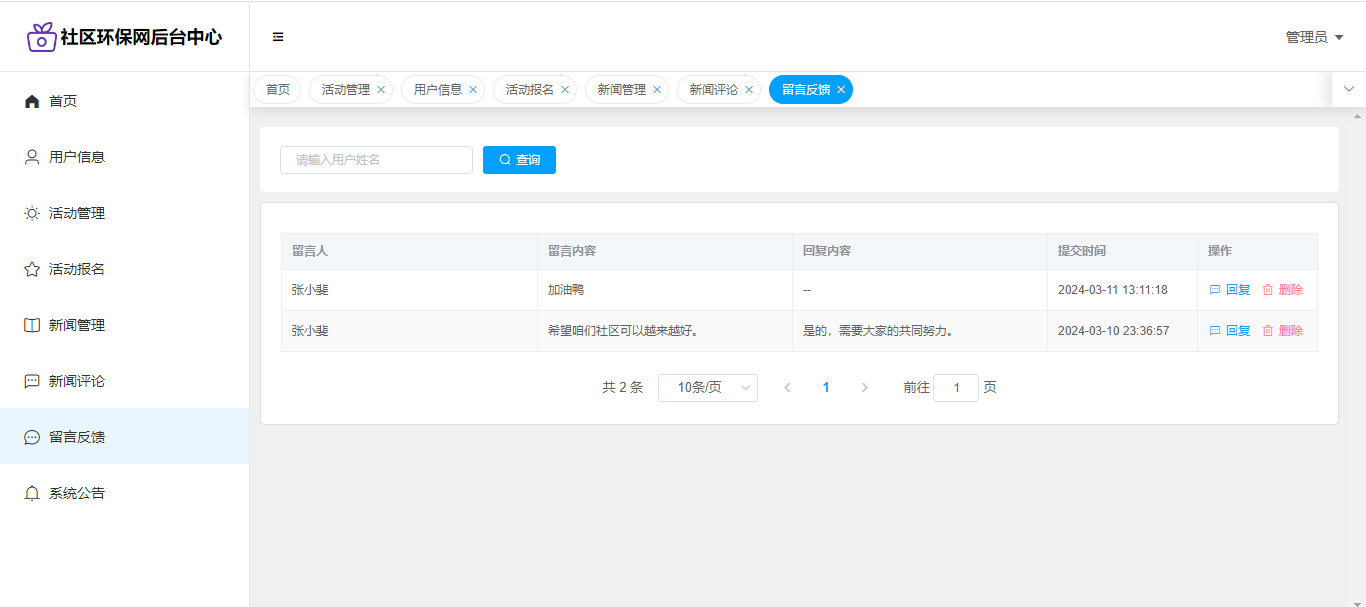Close the 活动管理 tab
The image size is (1366, 607).
[381, 90]
